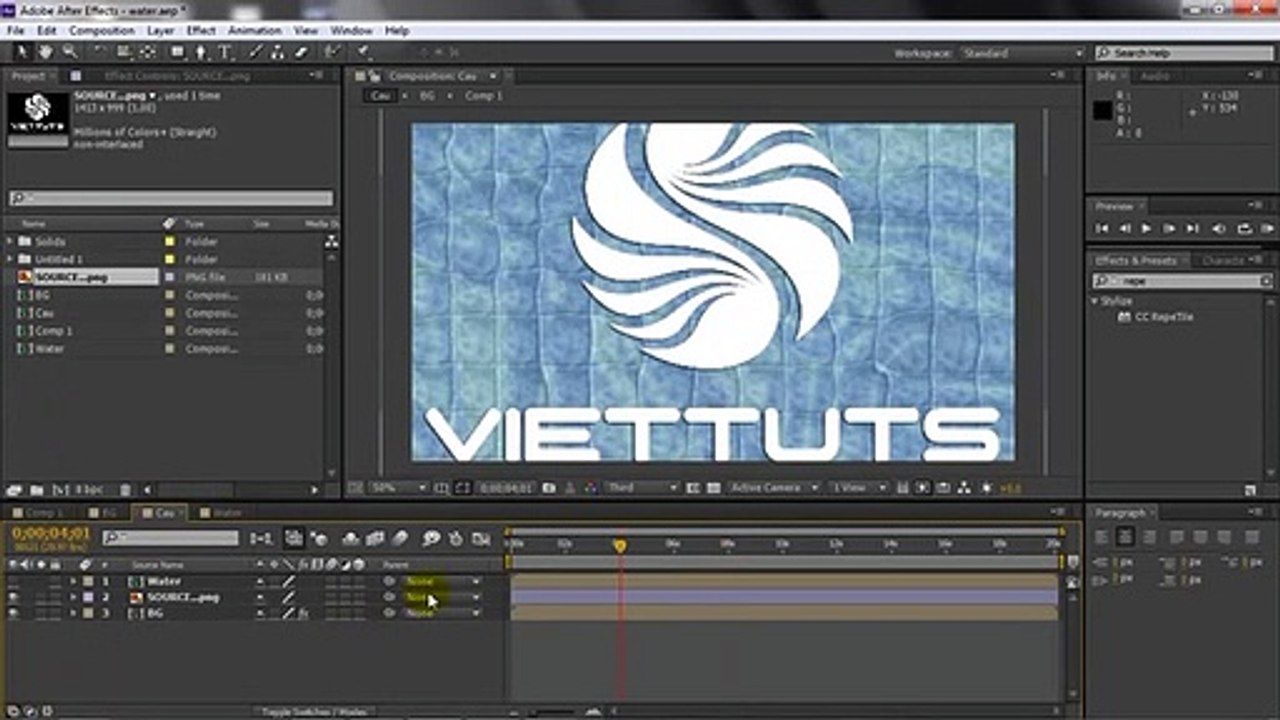Viewport: 1280px width, 720px height.
Task: Click the new folder icon in Project panel
Action: point(37,490)
